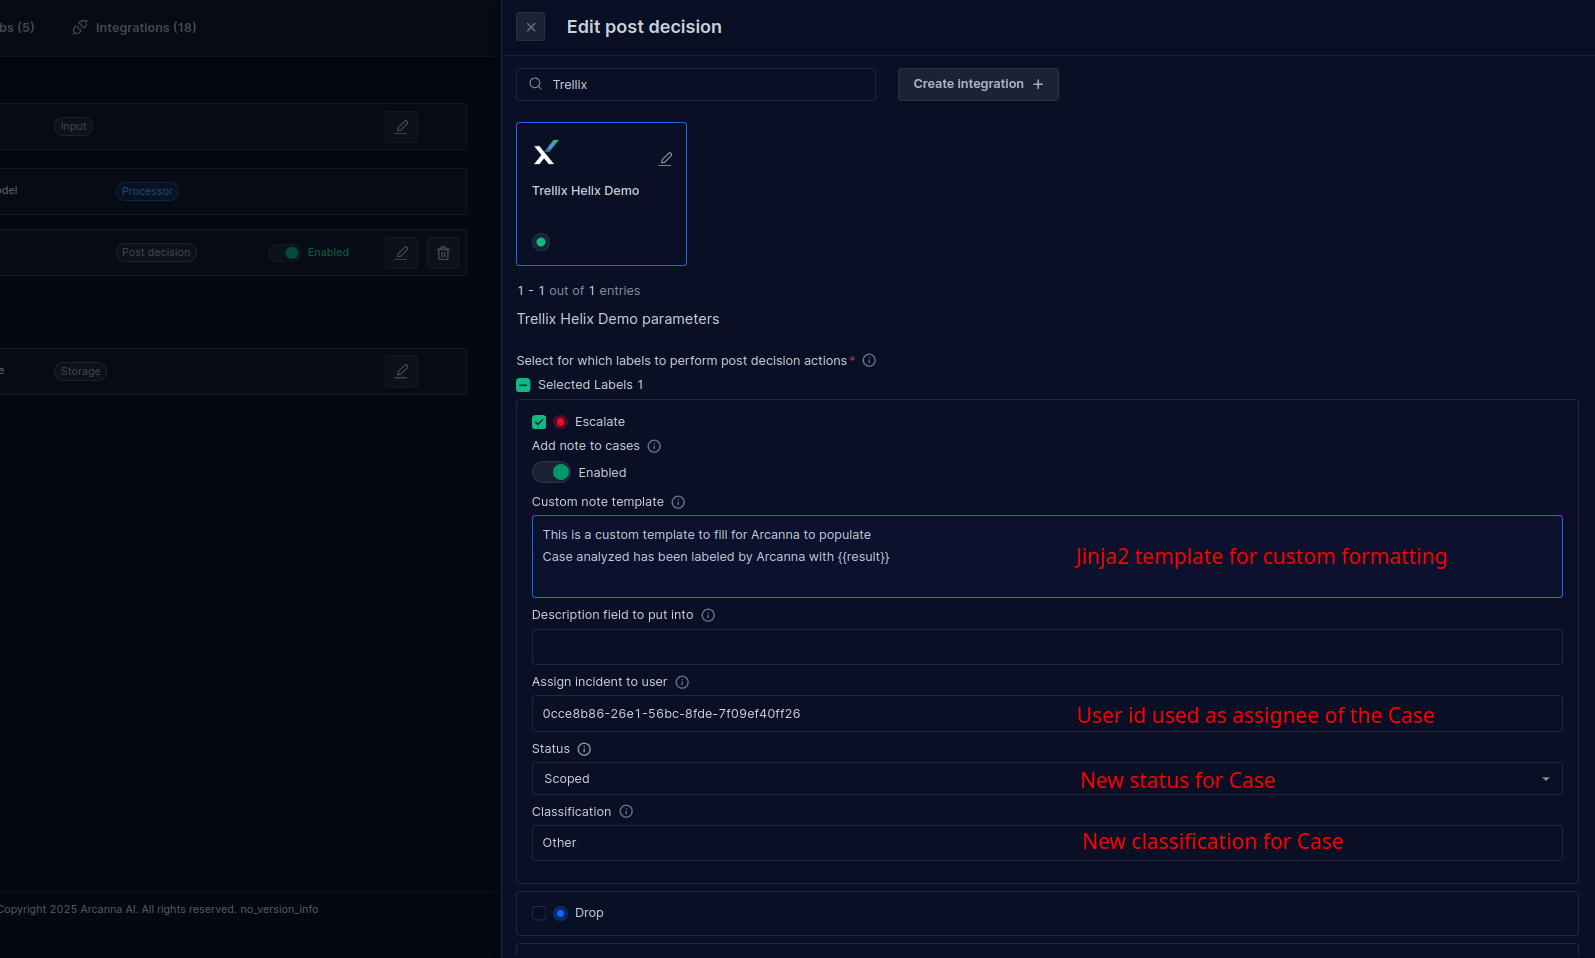
Task: Click the Integrations tab plug icon
Action: click(80, 27)
